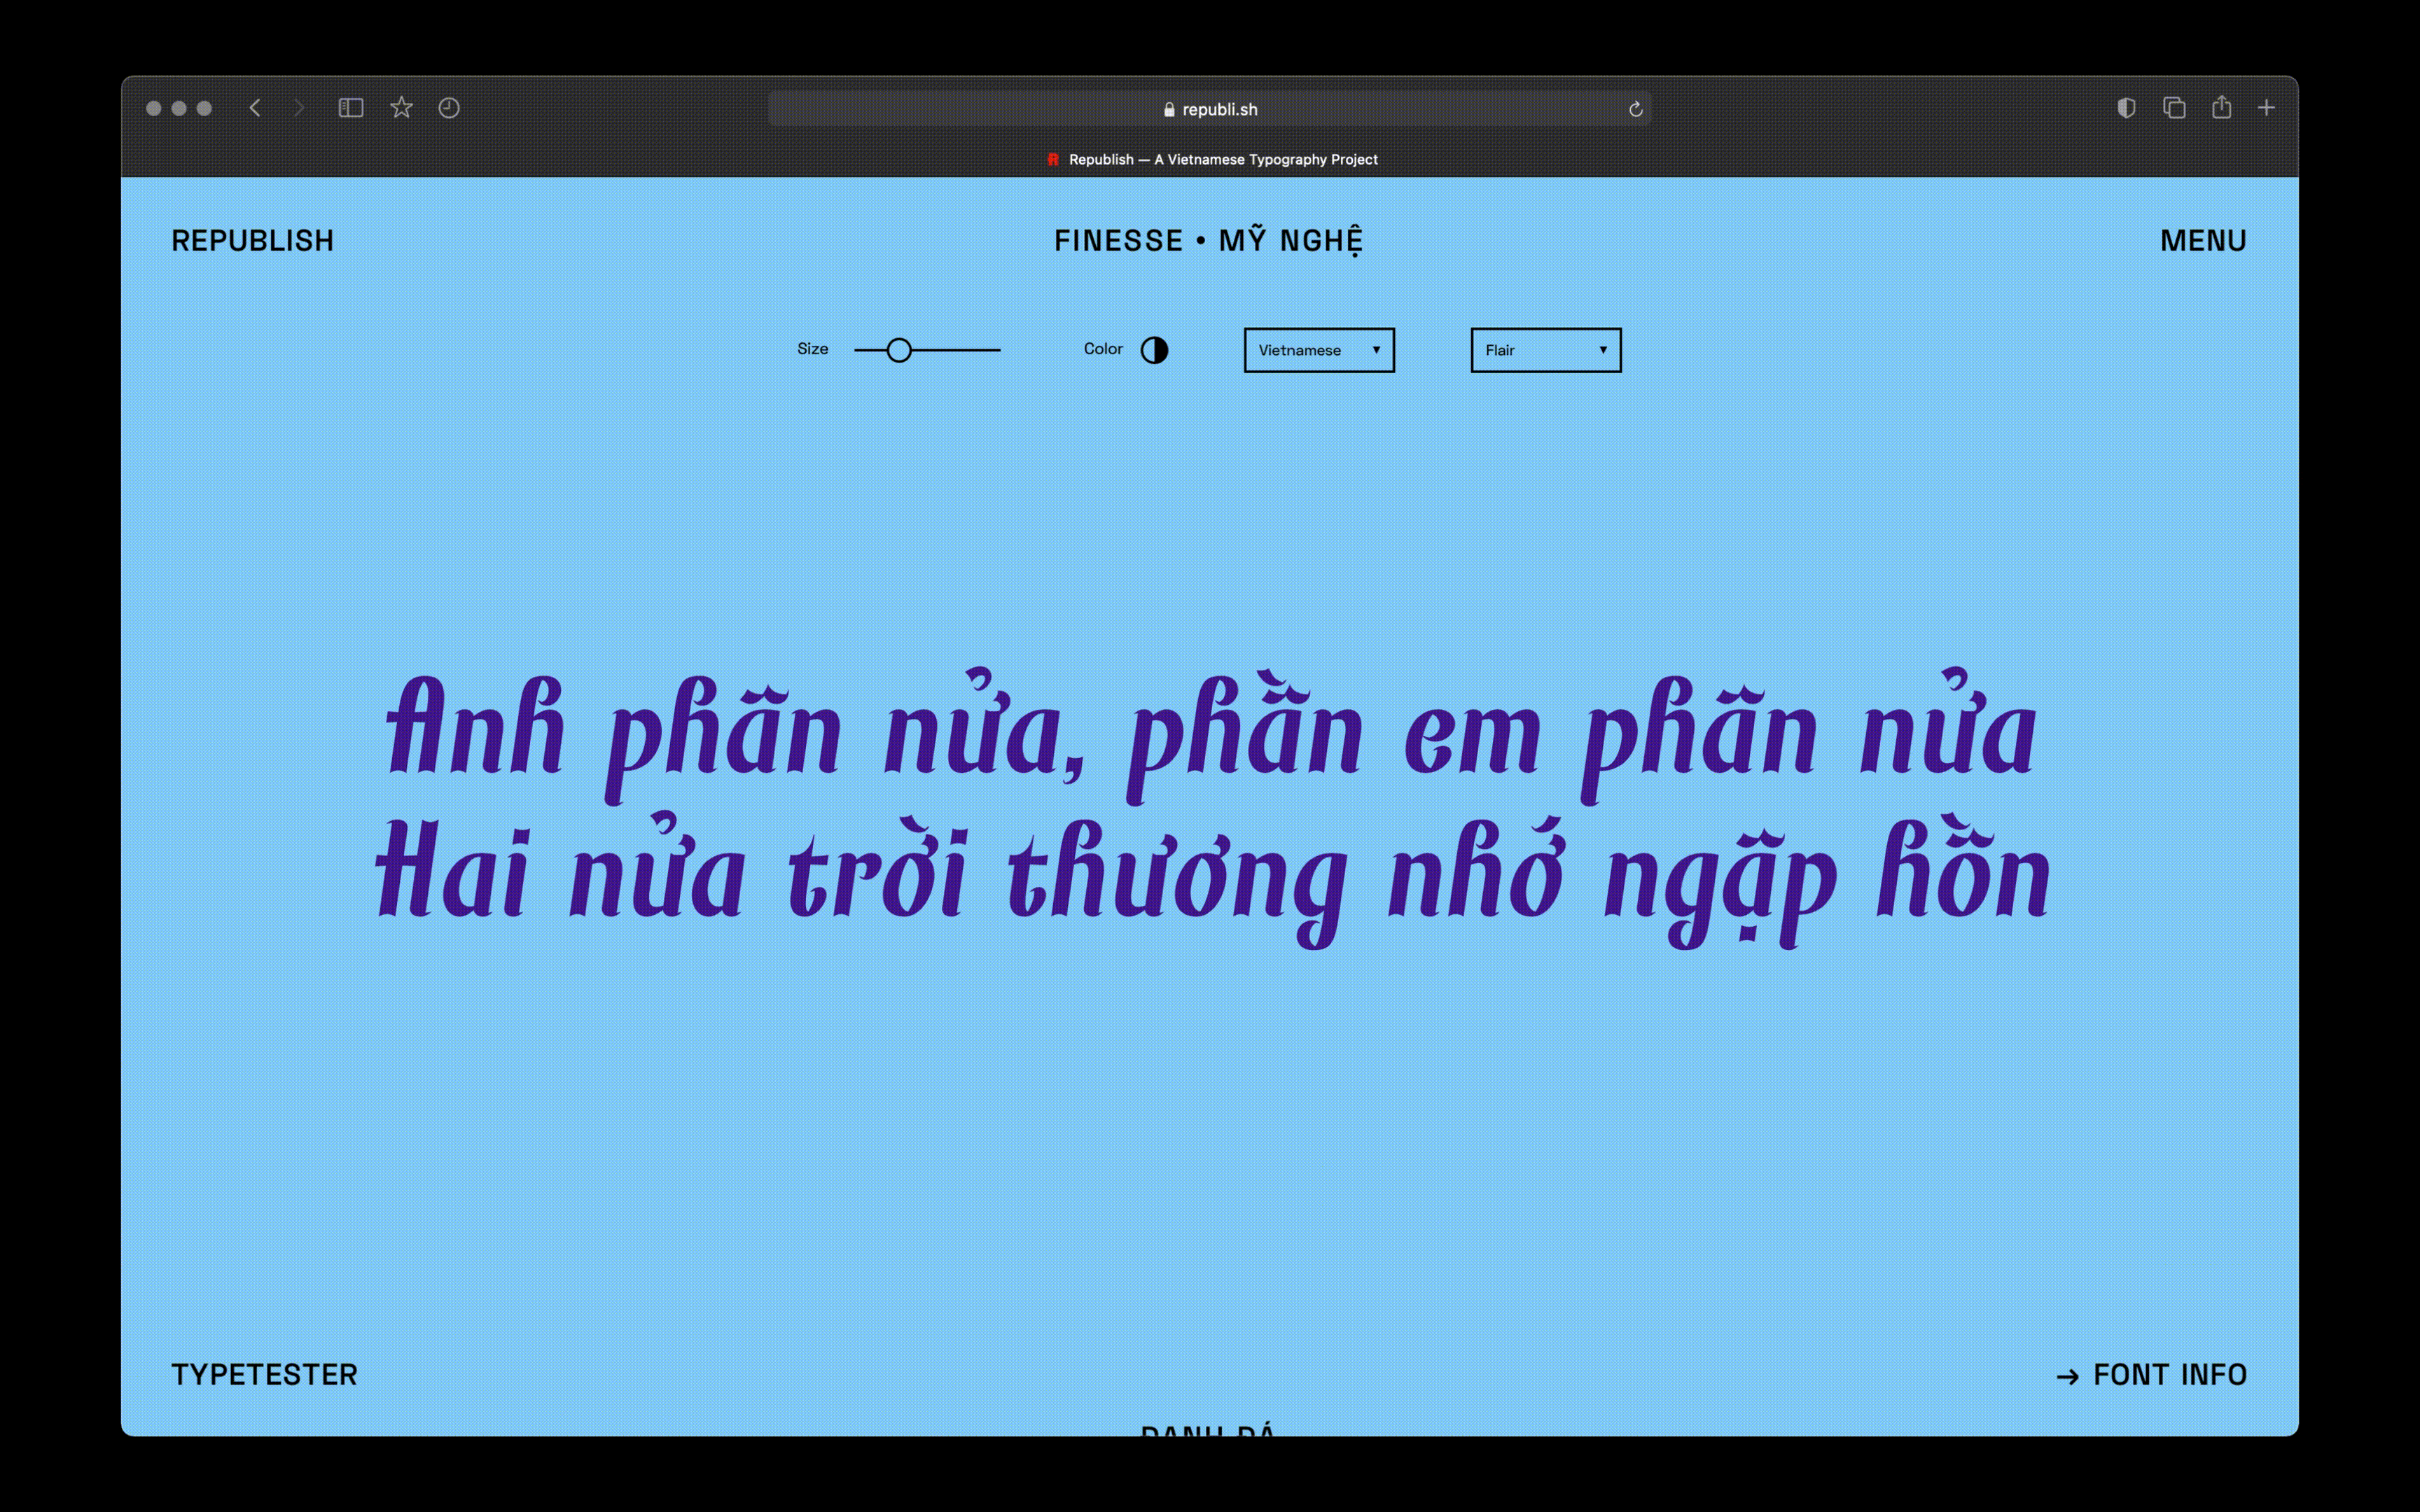The height and width of the screenshot is (1512, 2420).
Task: Click the republi.sh address bar
Action: tap(1209, 109)
